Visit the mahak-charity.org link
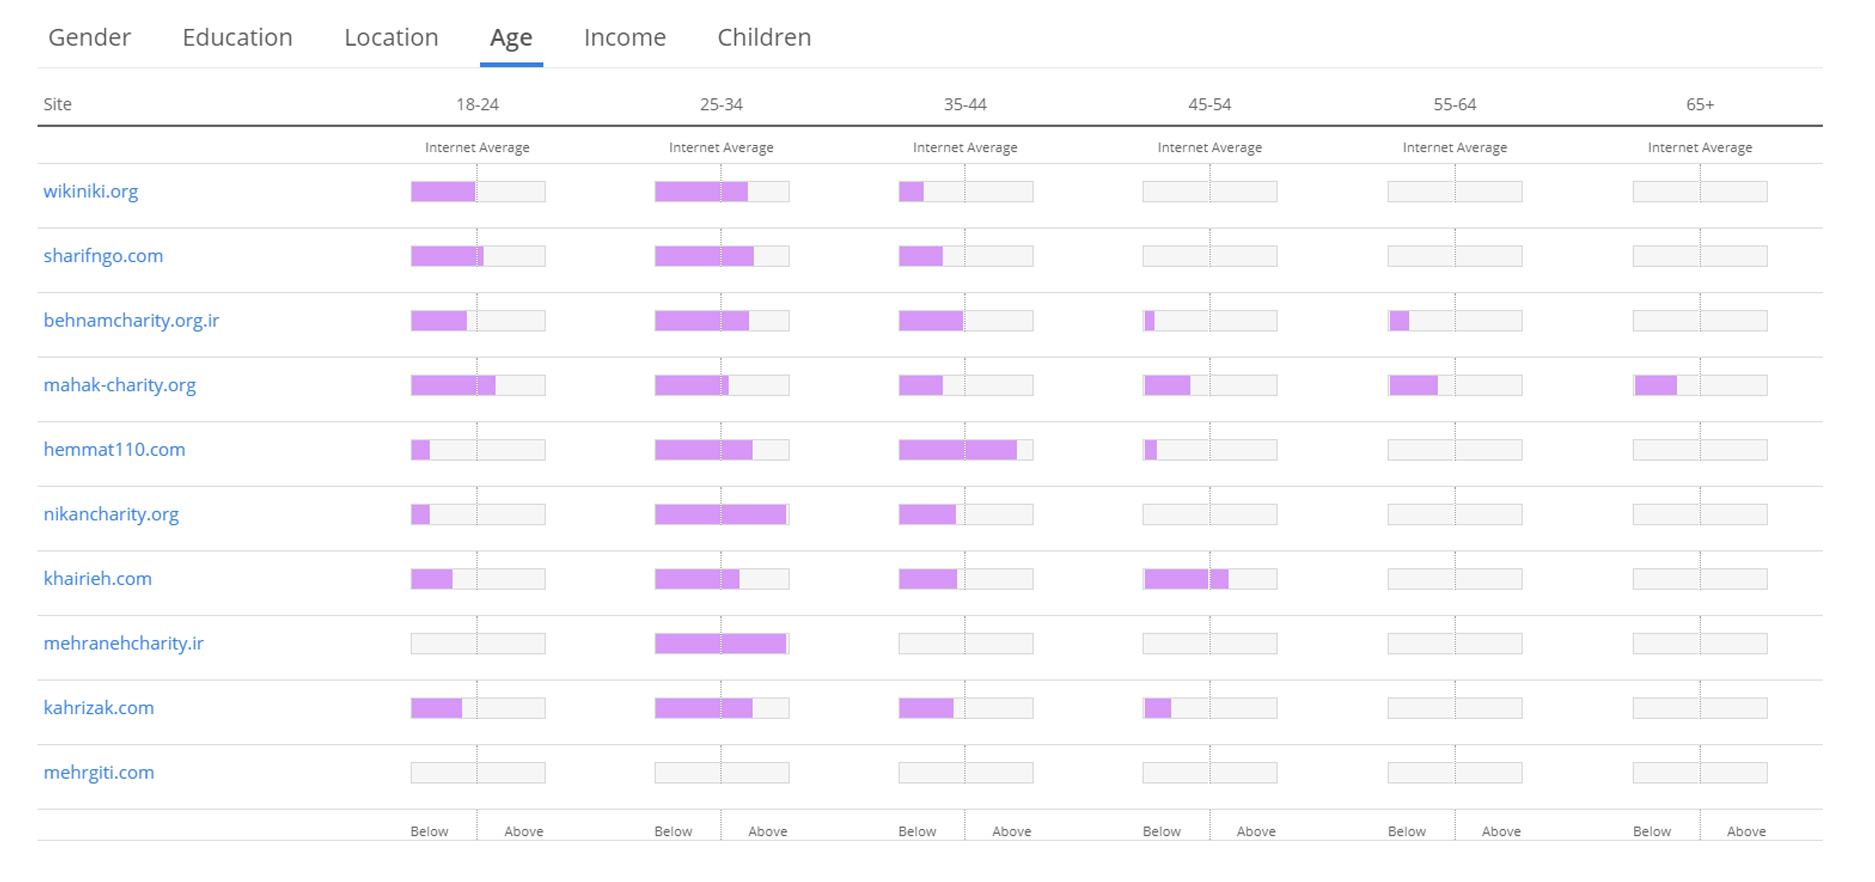This screenshot has height=882, width=1875. 120,385
